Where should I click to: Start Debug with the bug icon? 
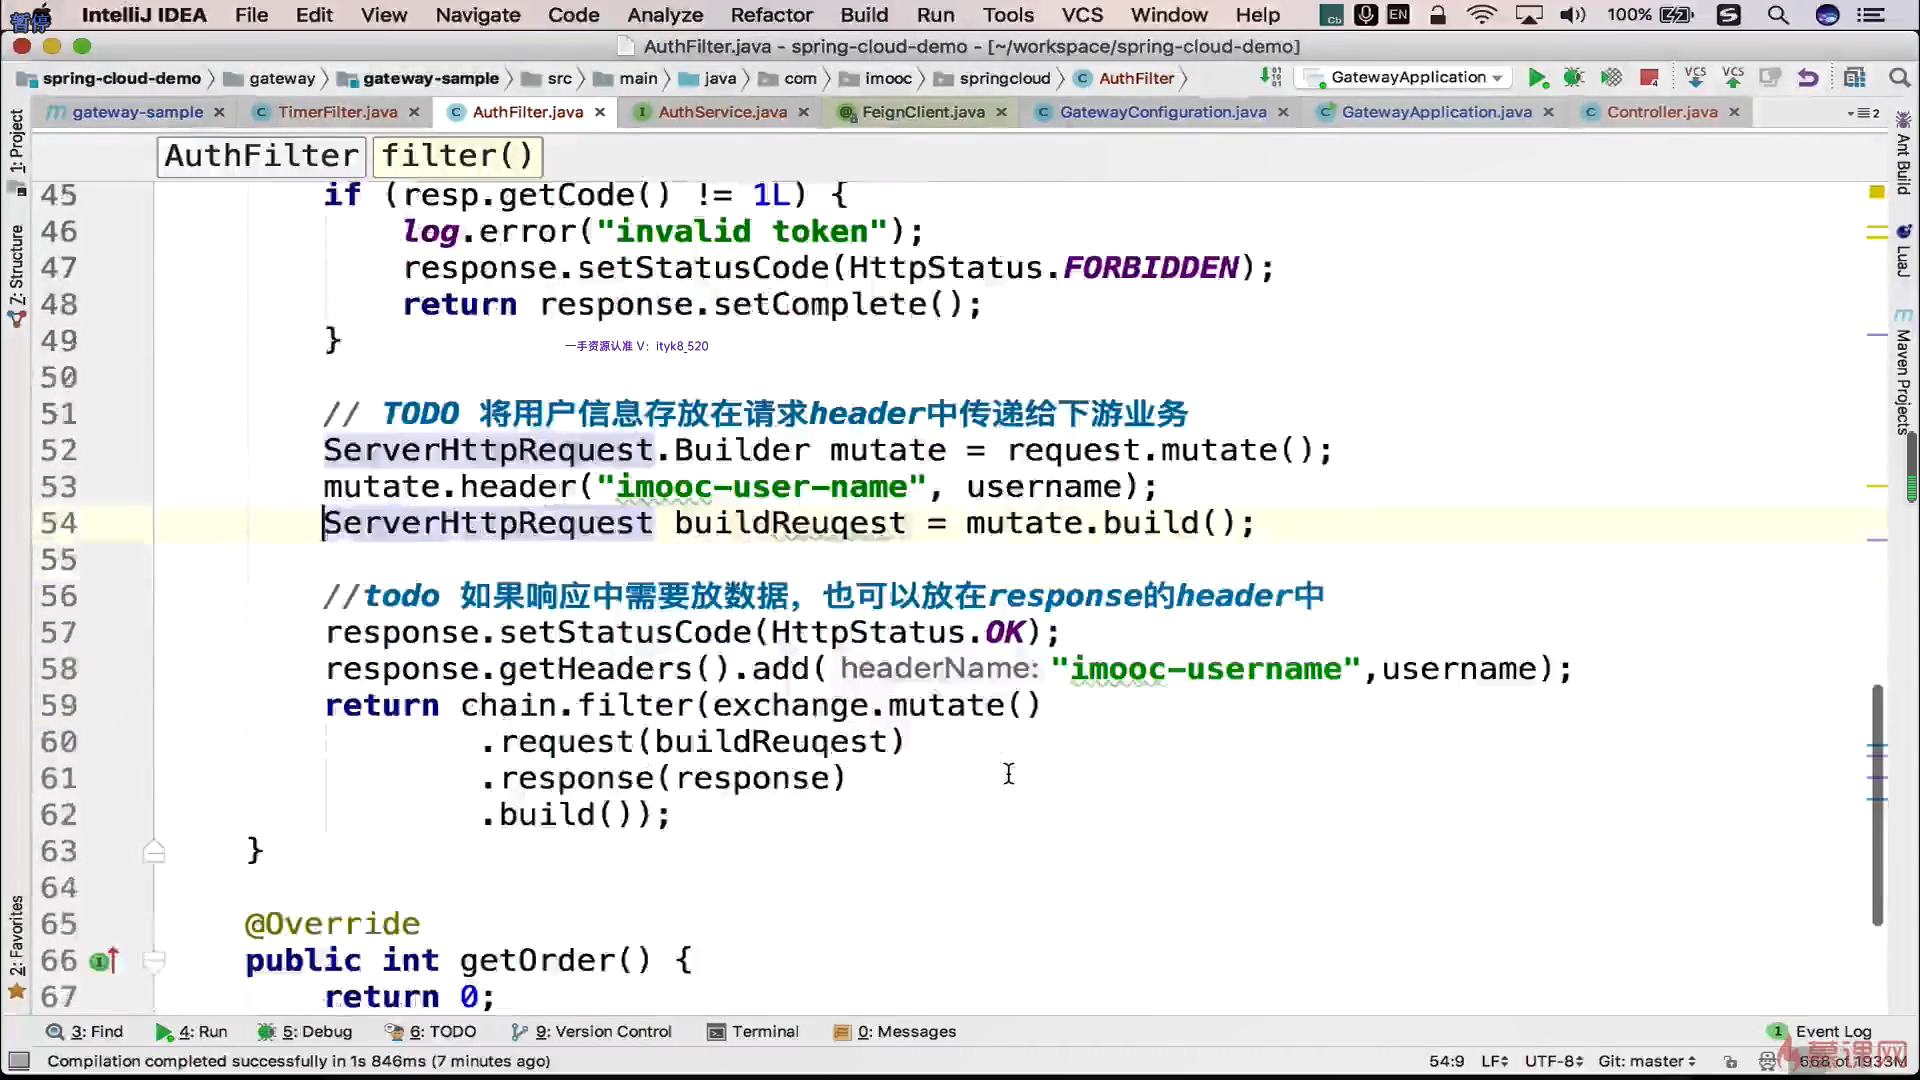click(1574, 78)
